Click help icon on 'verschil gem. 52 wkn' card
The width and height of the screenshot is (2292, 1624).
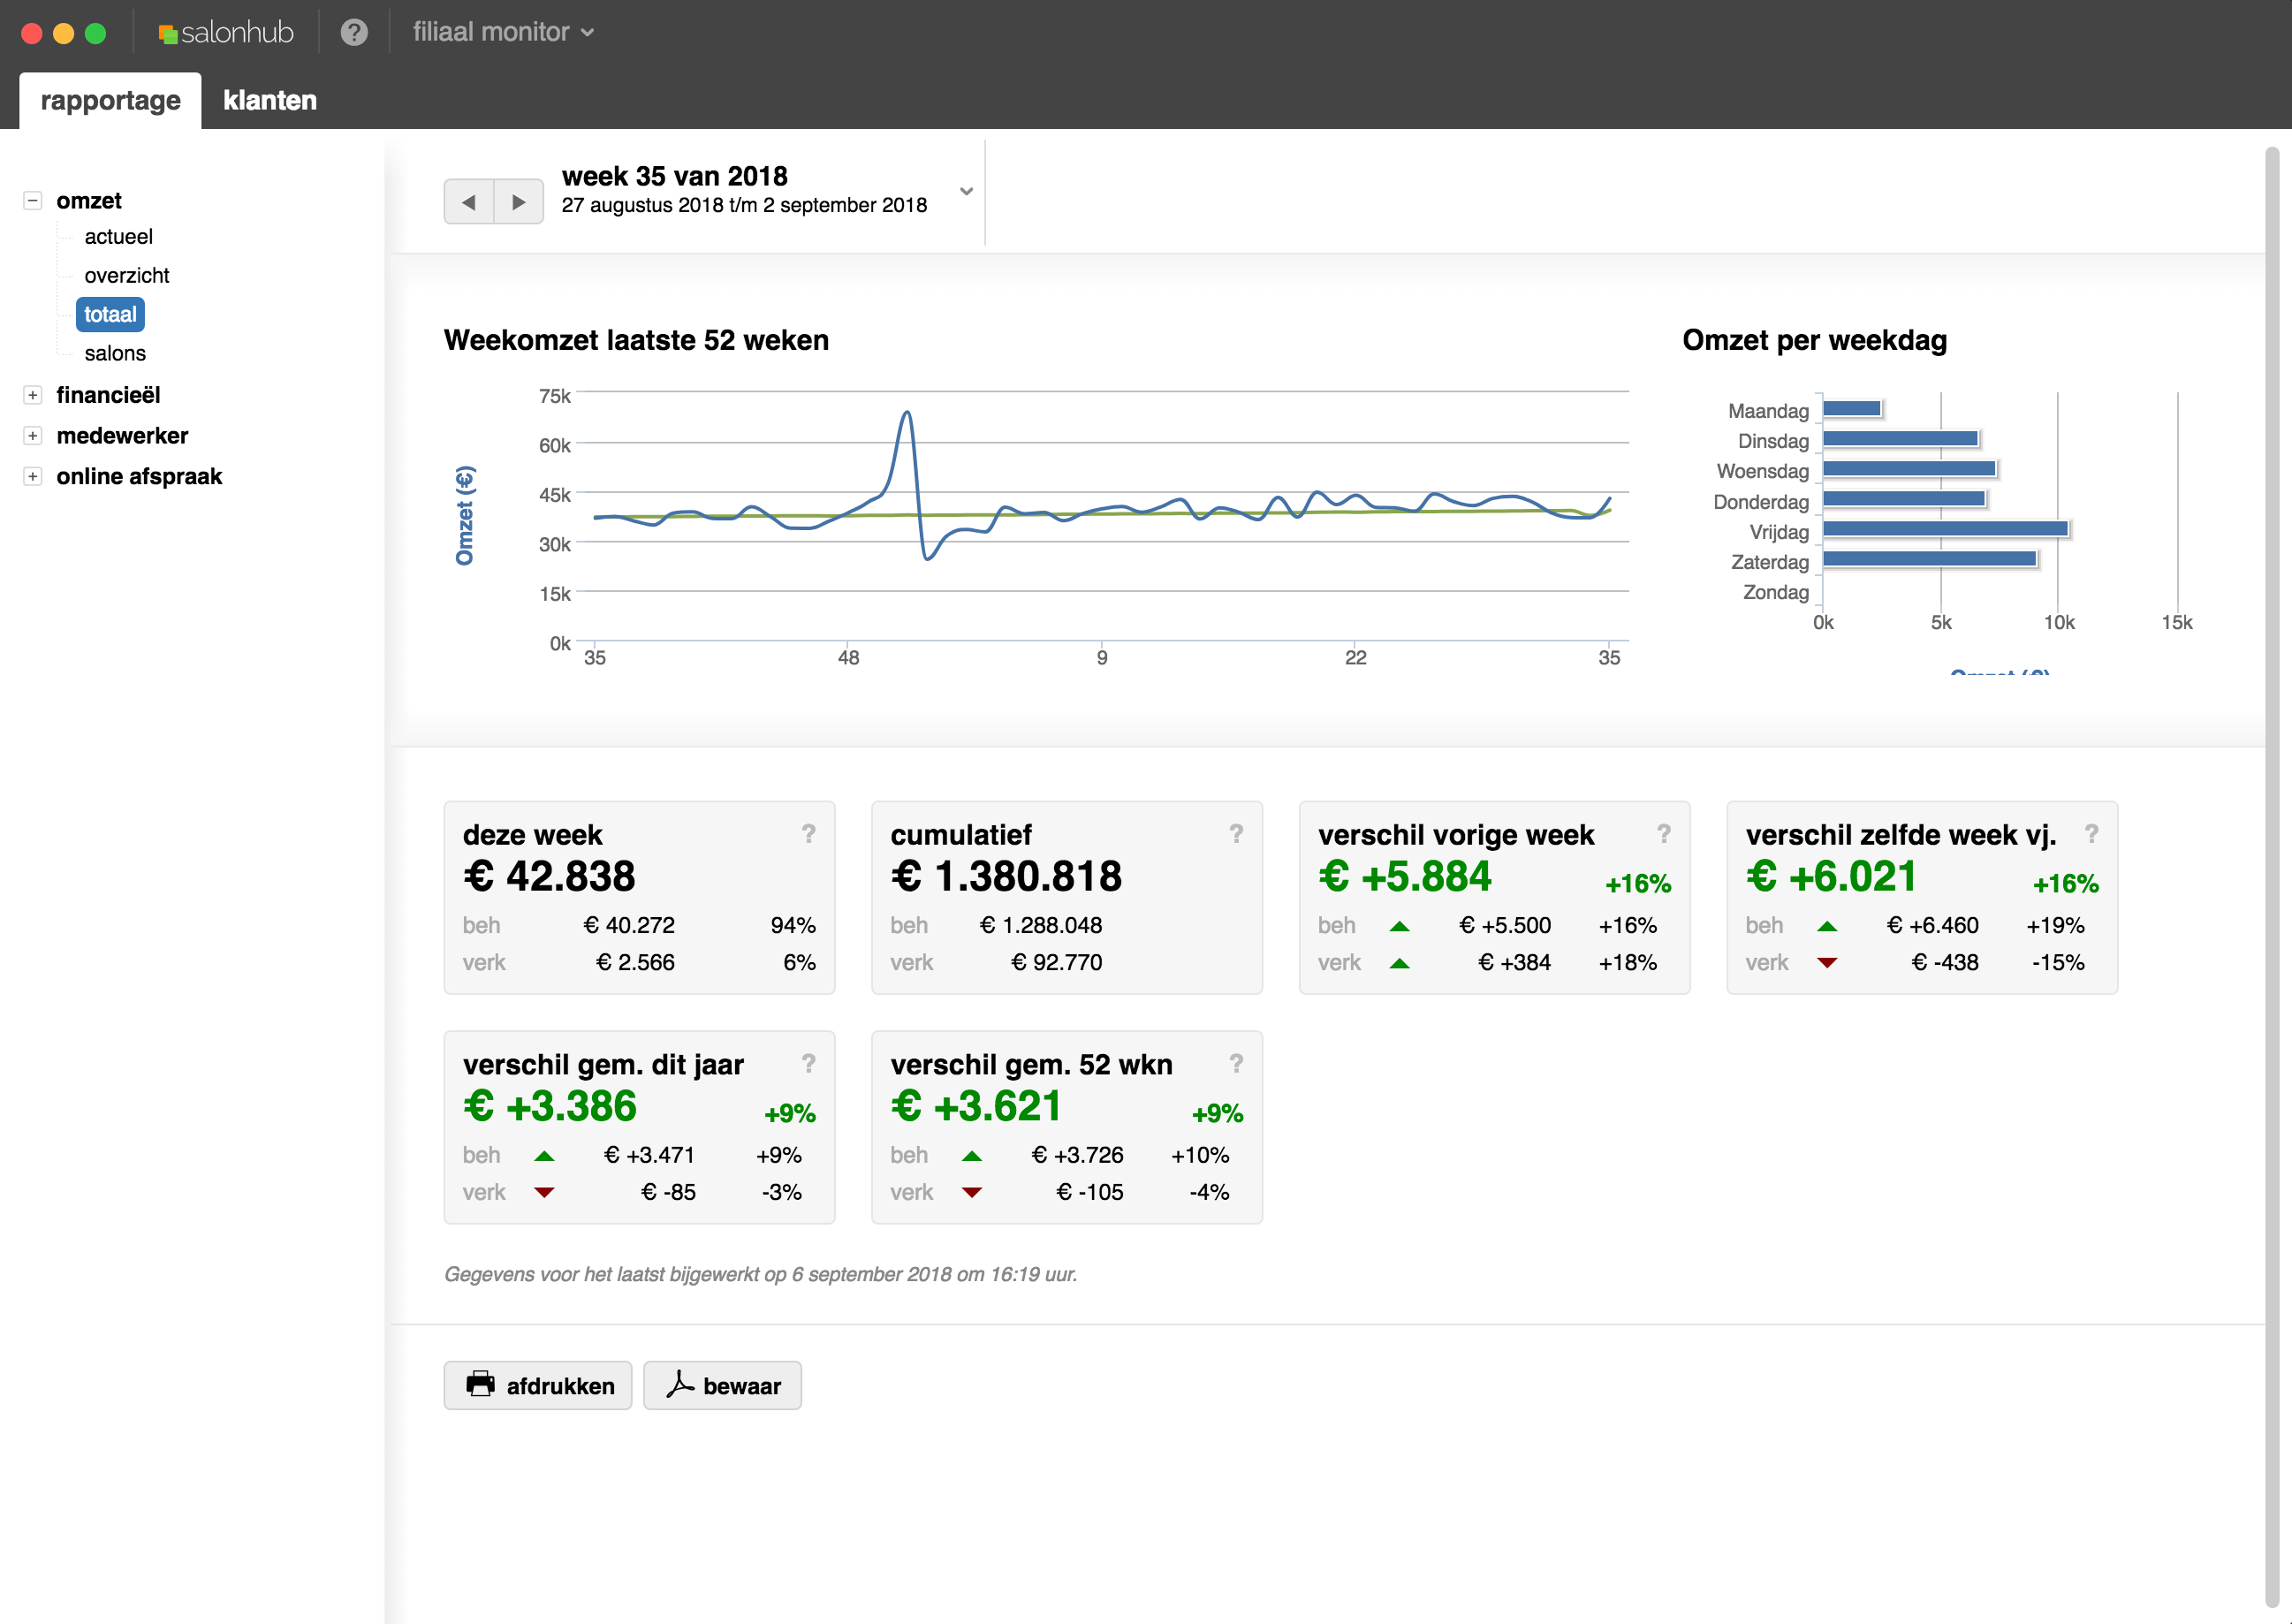pos(1236,1063)
